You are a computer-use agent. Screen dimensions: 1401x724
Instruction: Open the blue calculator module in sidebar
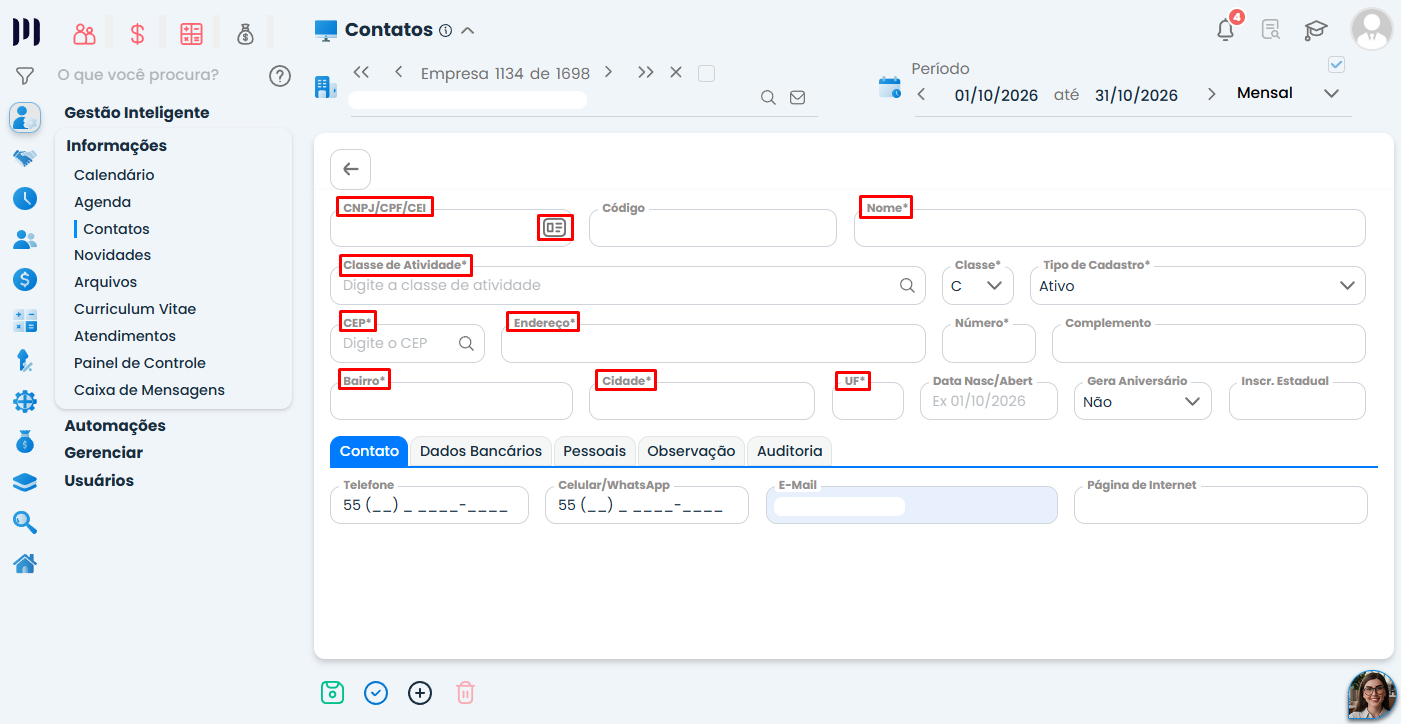click(25, 321)
